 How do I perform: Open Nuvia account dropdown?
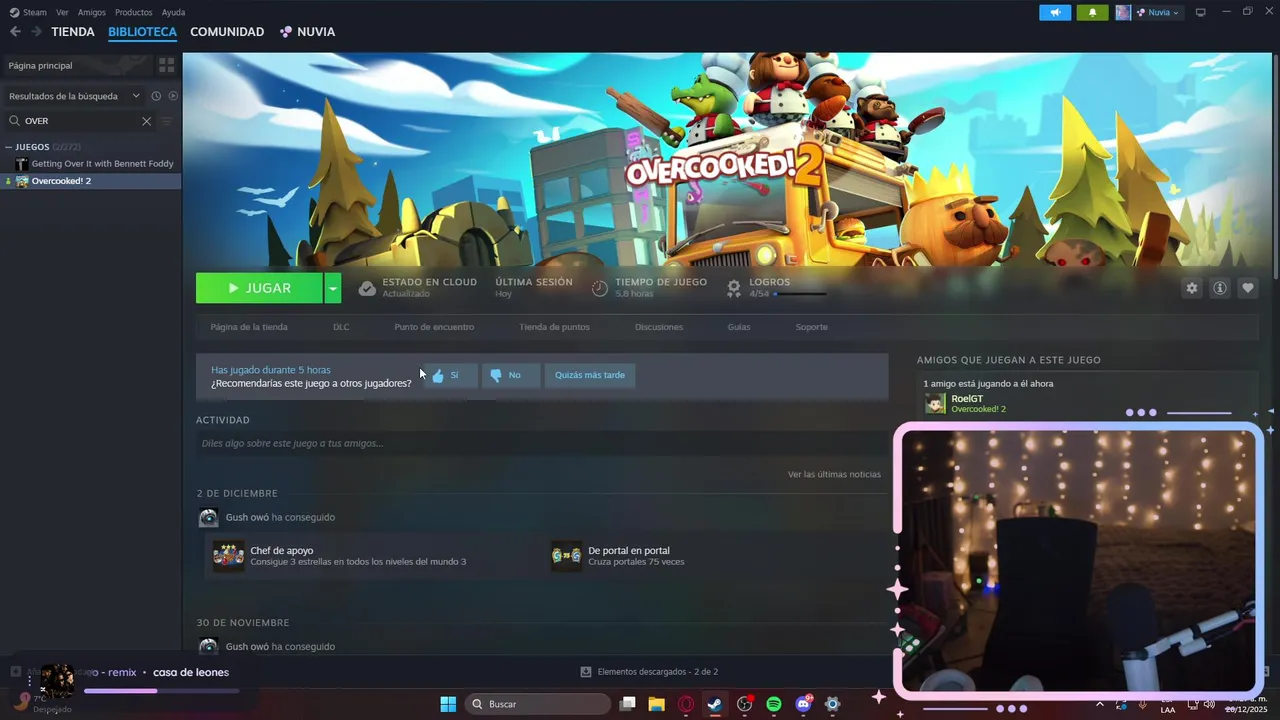click(x=1158, y=12)
